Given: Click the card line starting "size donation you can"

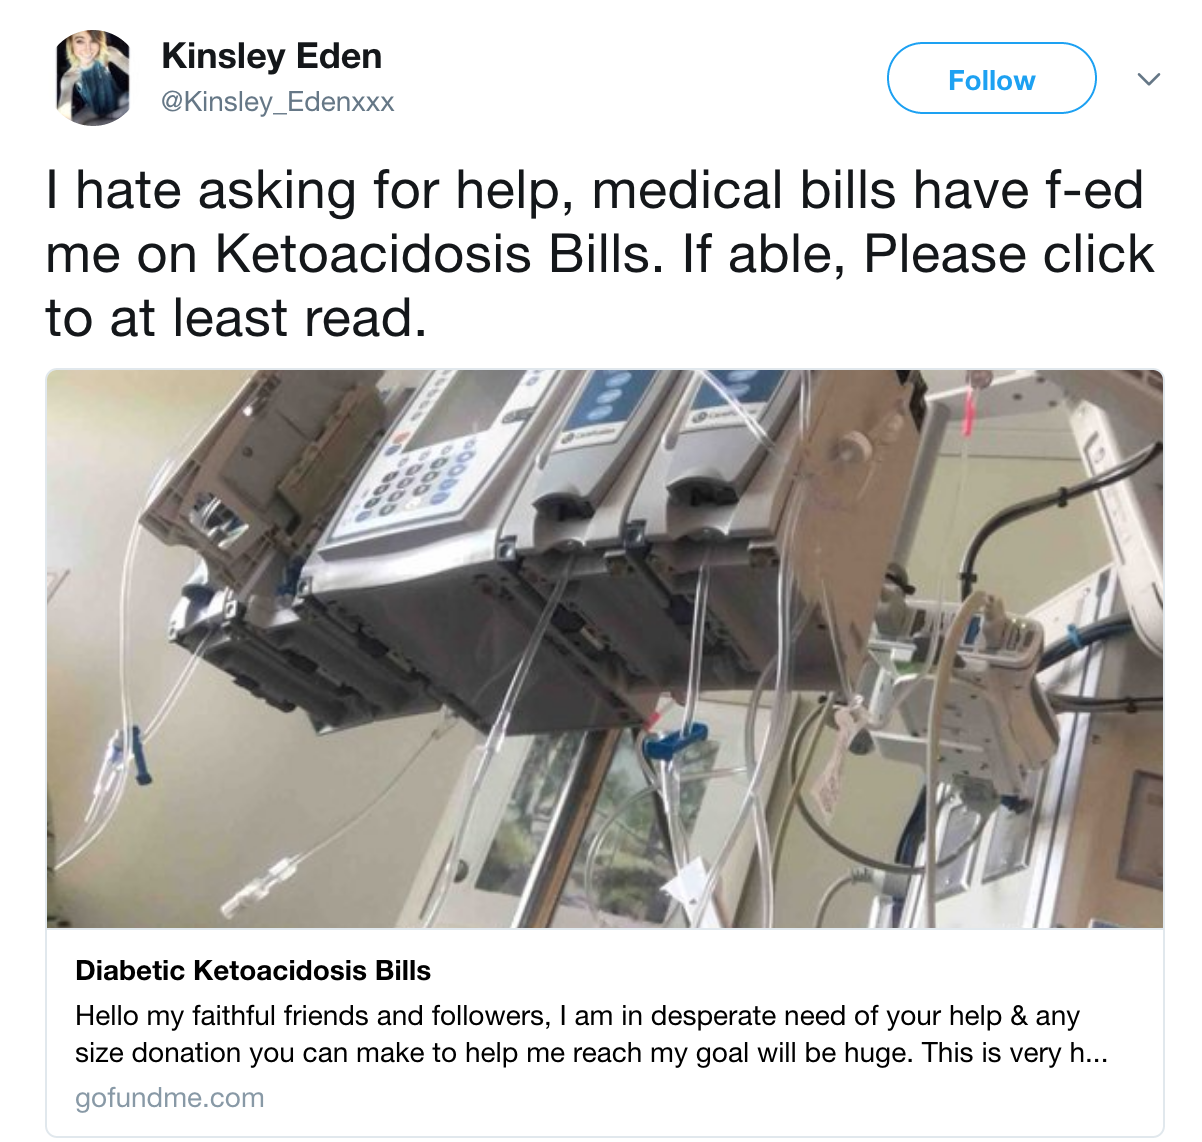Looking at the screenshot, I should click(591, 1053).
